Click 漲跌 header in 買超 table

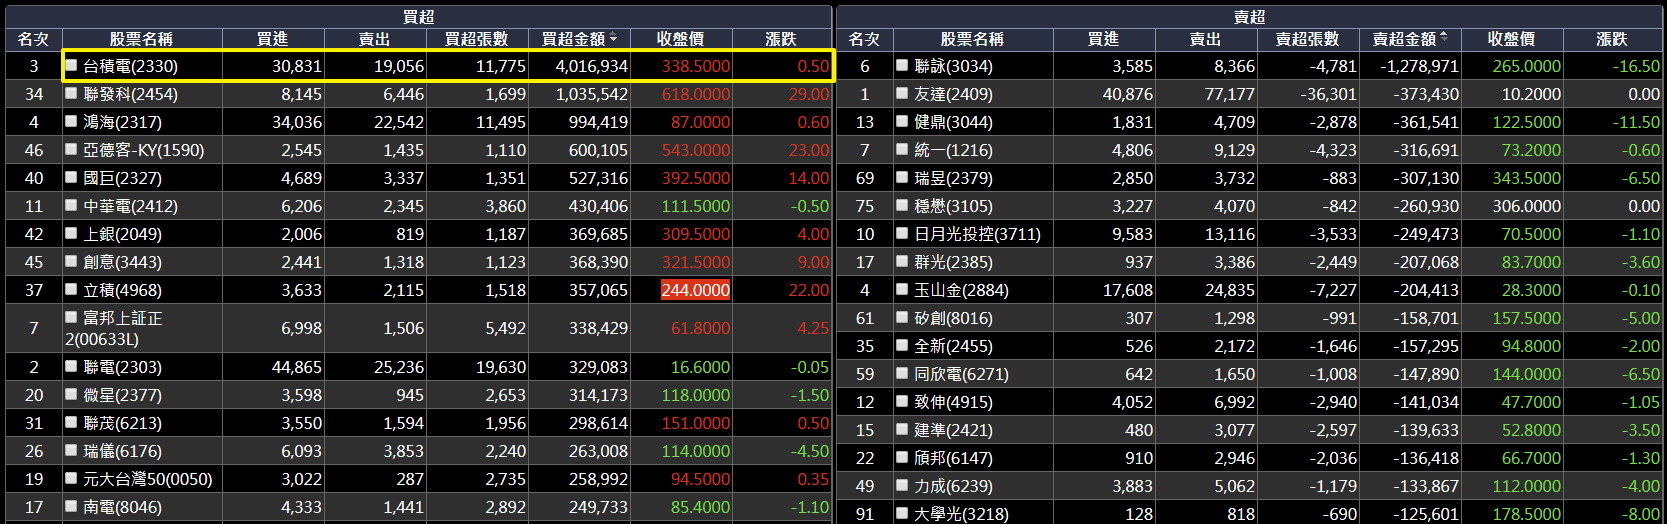(781, 39)
